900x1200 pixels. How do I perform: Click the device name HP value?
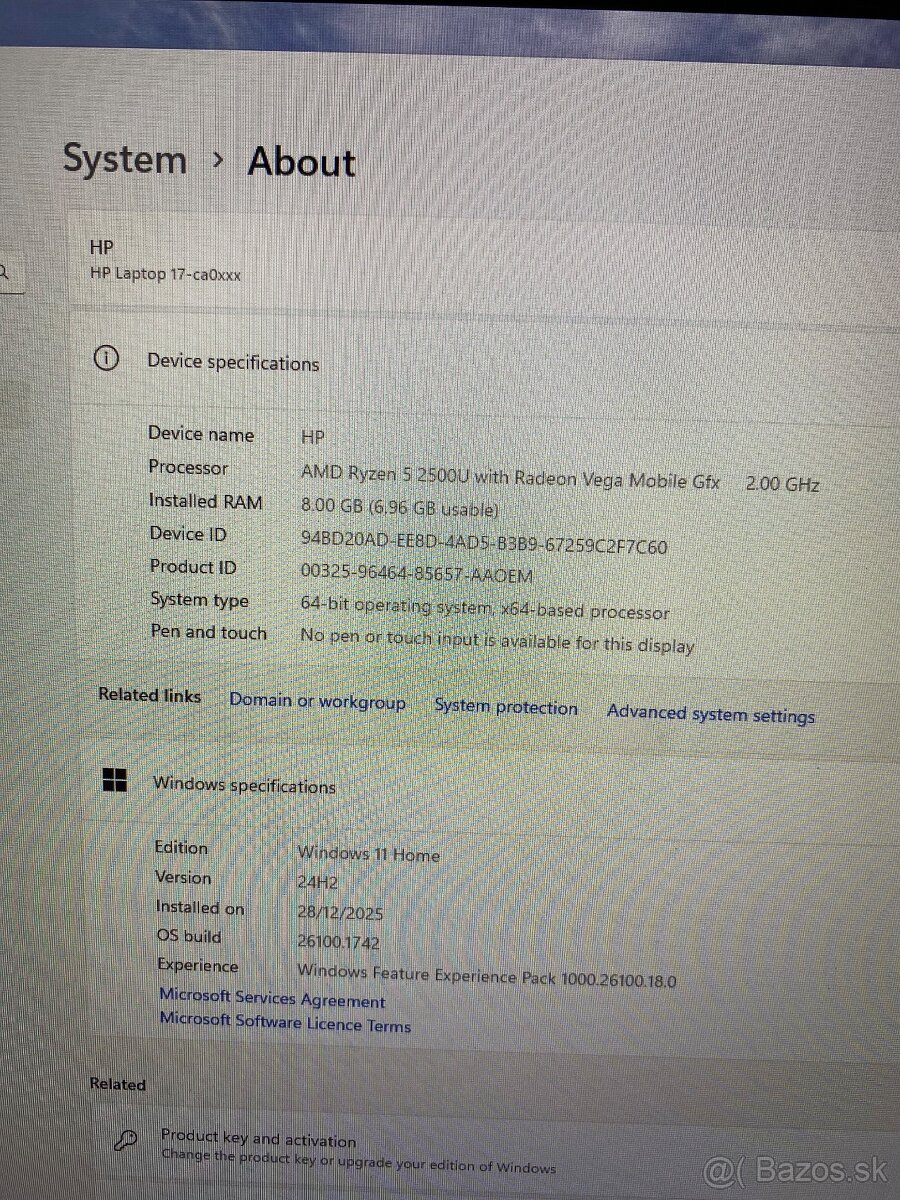(311, 437)
